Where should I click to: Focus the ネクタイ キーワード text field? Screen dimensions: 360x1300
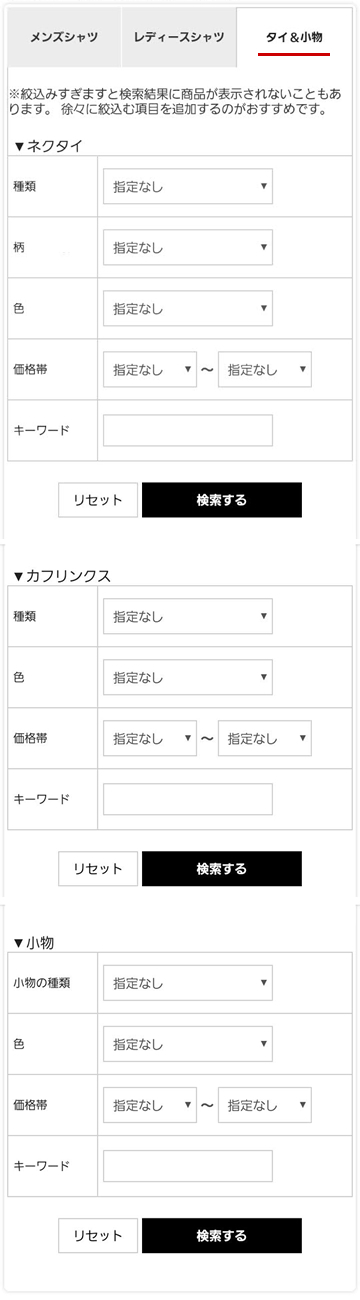(188, 430)
